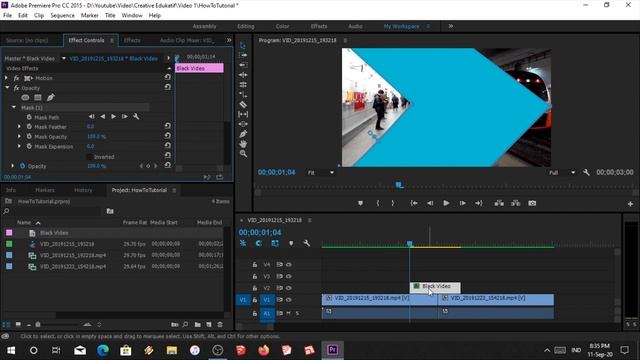
Task: Sort Project panel by Name column
Action: pos(24,222)
